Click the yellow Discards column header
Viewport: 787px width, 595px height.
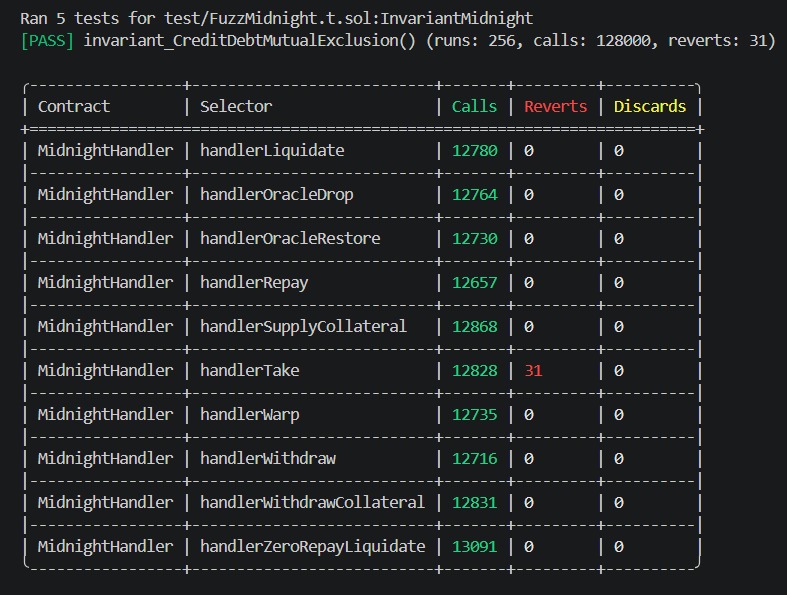click(649, 106)
